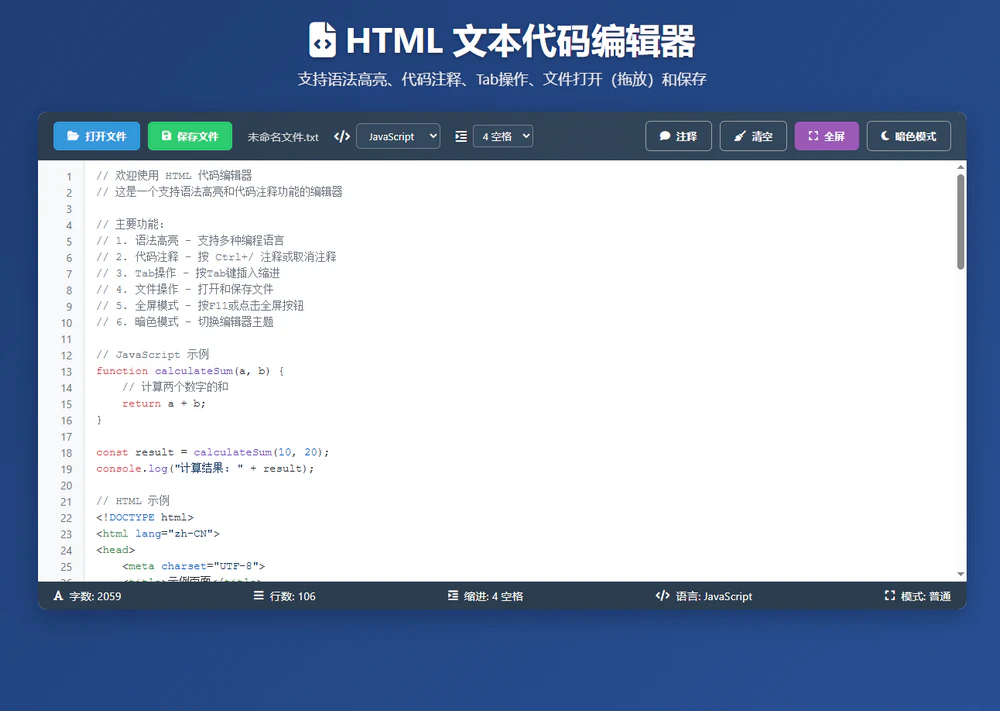Click the character count icon in status bar
The image size is (1000, 711).
[x=58, y=596]
